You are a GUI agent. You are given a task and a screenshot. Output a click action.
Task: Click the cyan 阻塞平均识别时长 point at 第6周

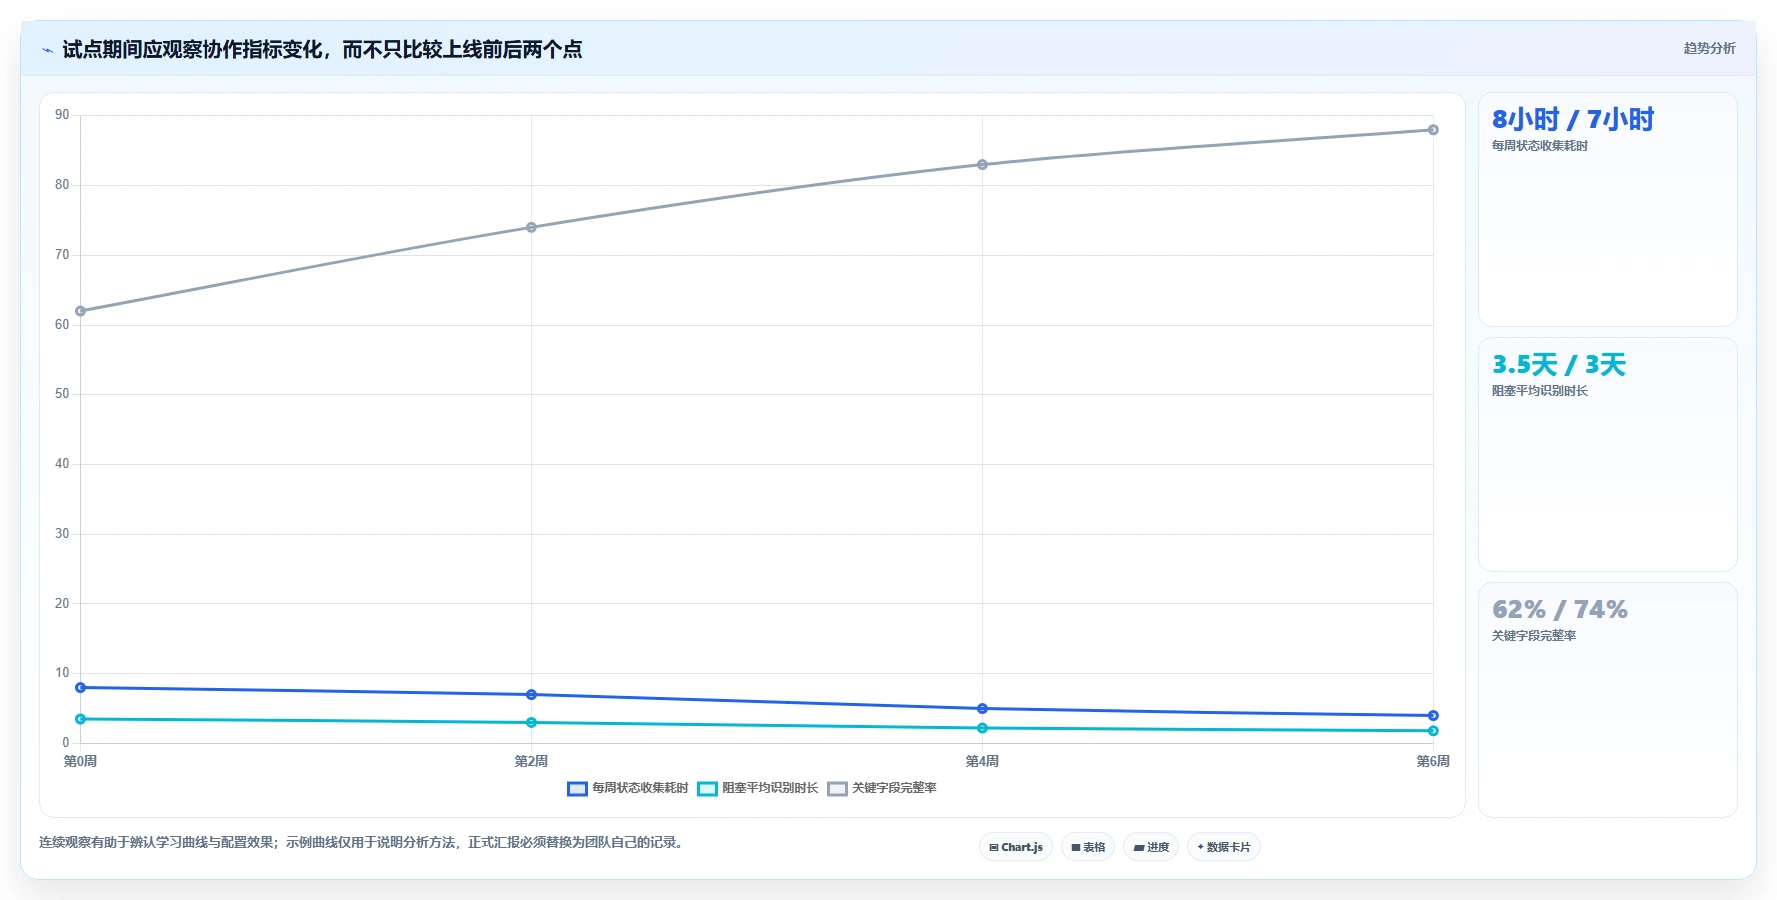[1433, 731]
